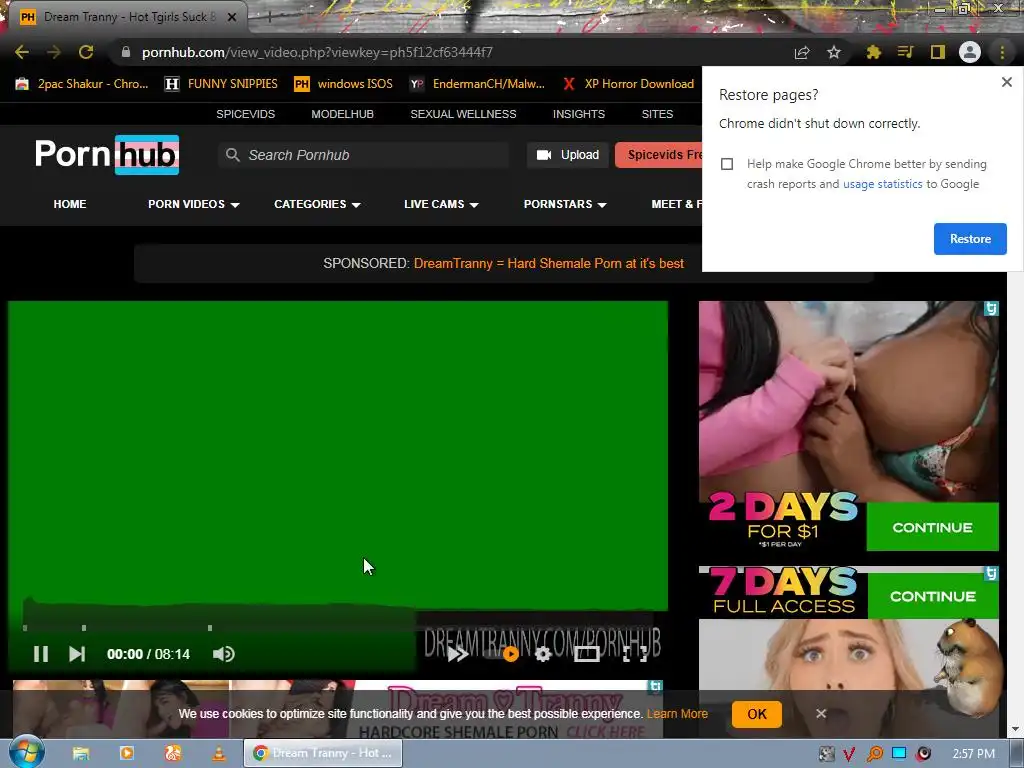Launch VLC from the taskbar cone icon
The image size is (1024, 768).
[218, 753]
